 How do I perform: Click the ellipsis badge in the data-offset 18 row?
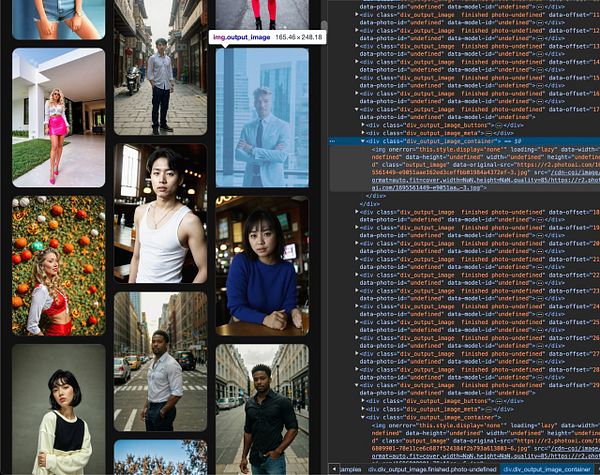(x=540, y=220)
